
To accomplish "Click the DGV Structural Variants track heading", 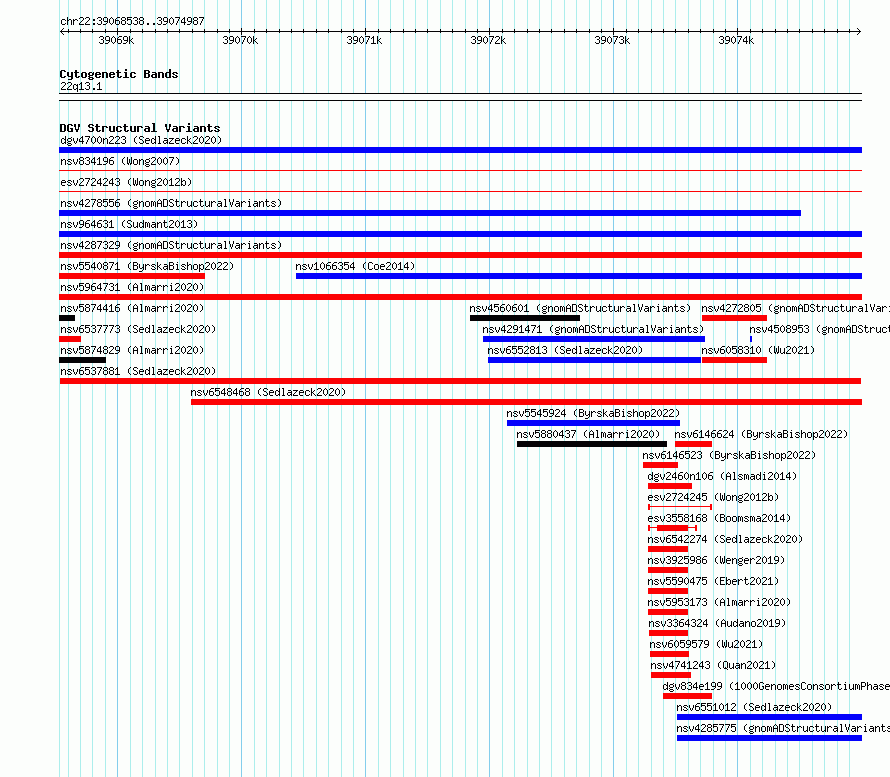I will tap(140, 128).
